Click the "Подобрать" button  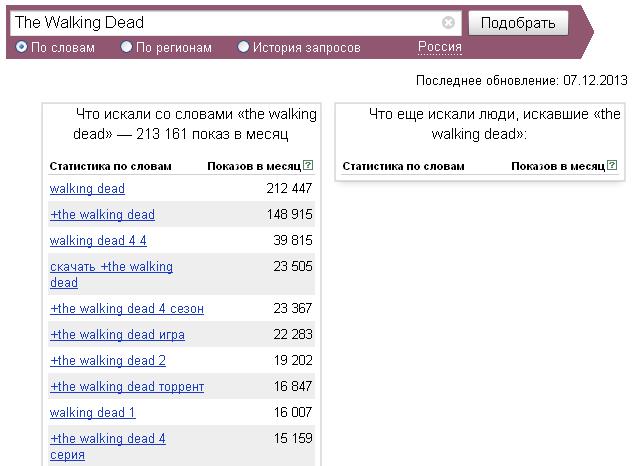pyautogui.click(x=518, y=23)
